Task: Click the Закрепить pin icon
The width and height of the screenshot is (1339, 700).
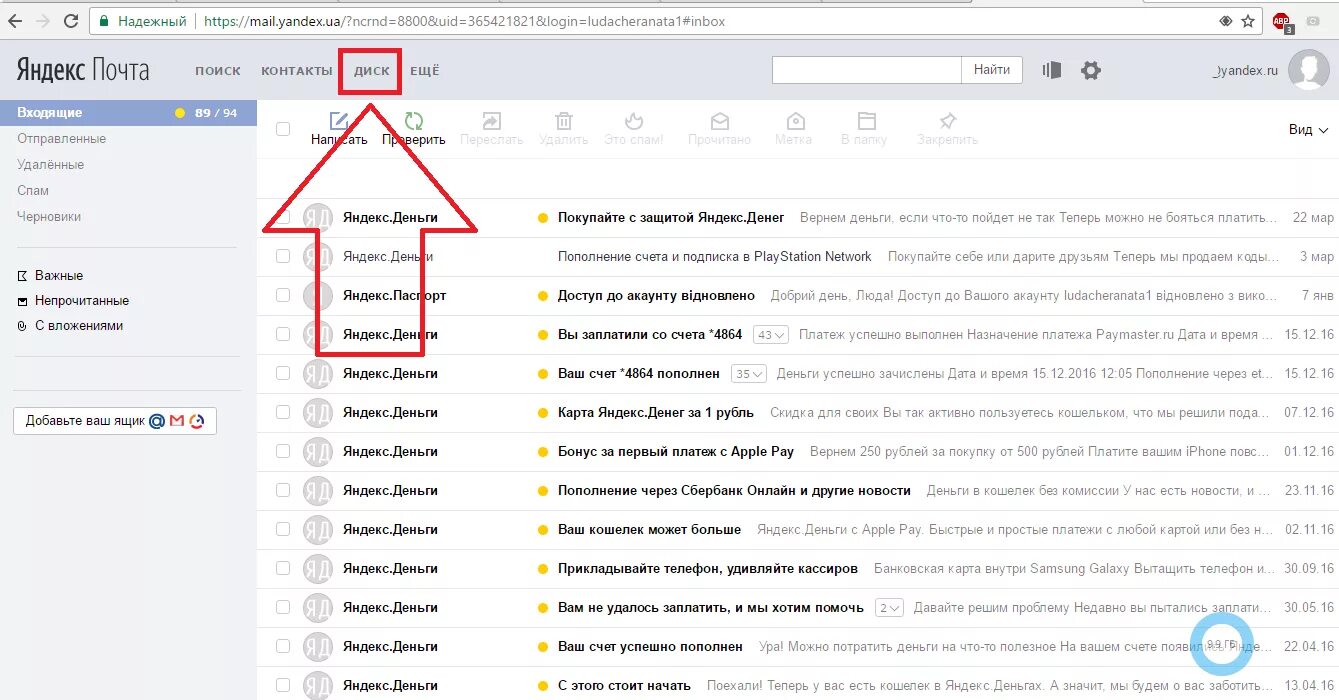Action: coord(947,121)
